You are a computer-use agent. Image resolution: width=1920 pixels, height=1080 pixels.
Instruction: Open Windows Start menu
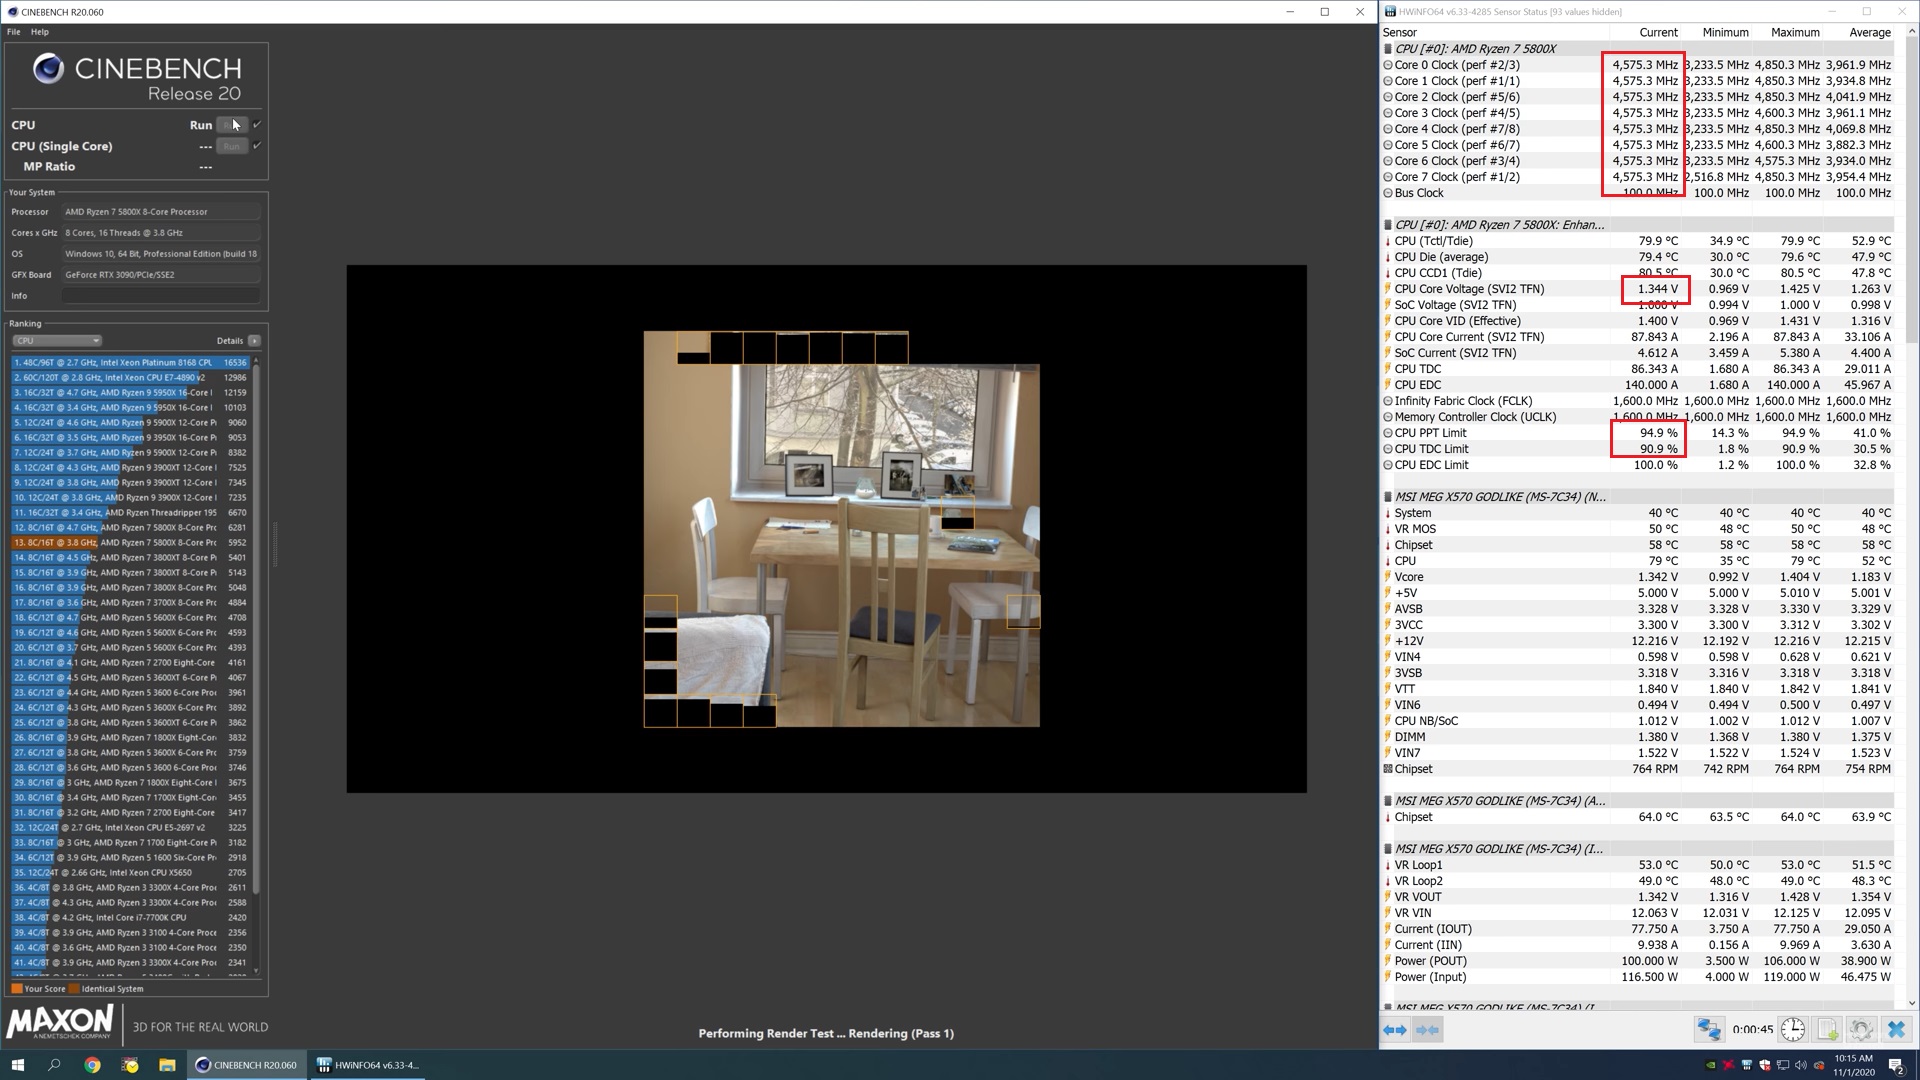(17, 1065)
